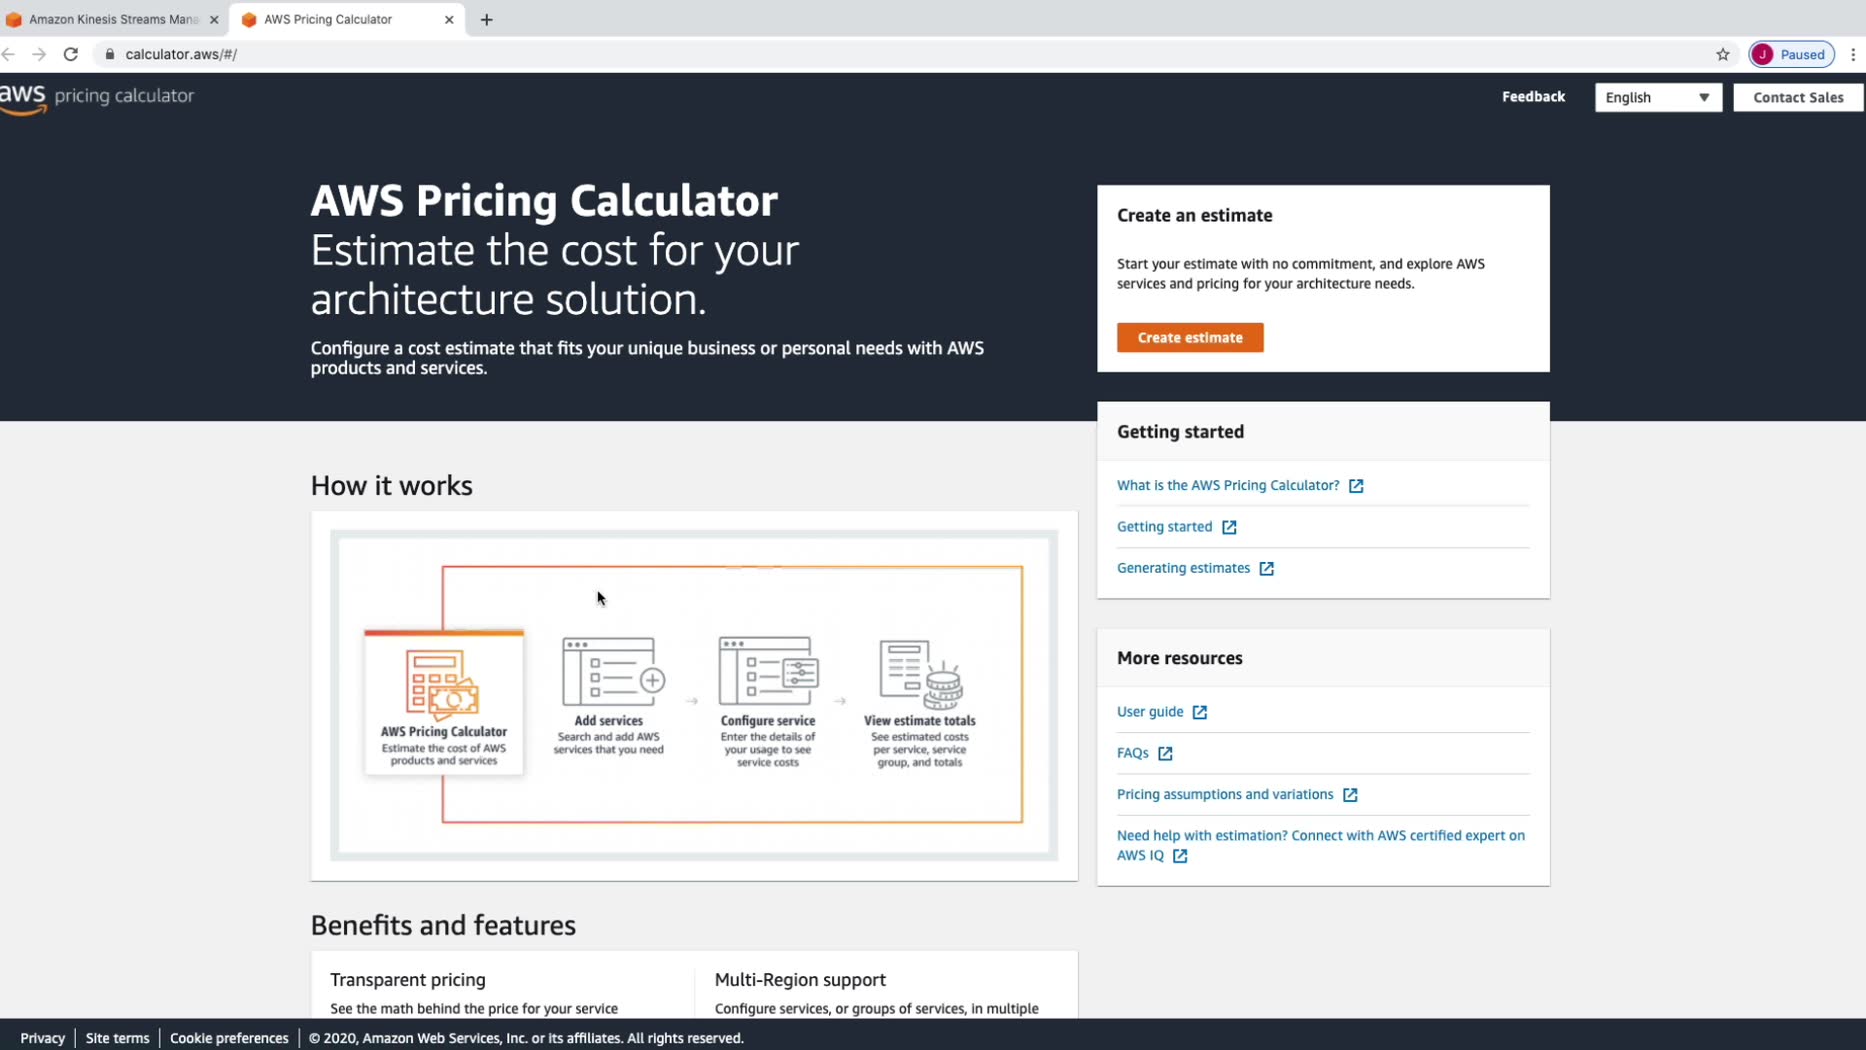Switch to the Amazon Kinesis Streams tab

pos(112,19)
